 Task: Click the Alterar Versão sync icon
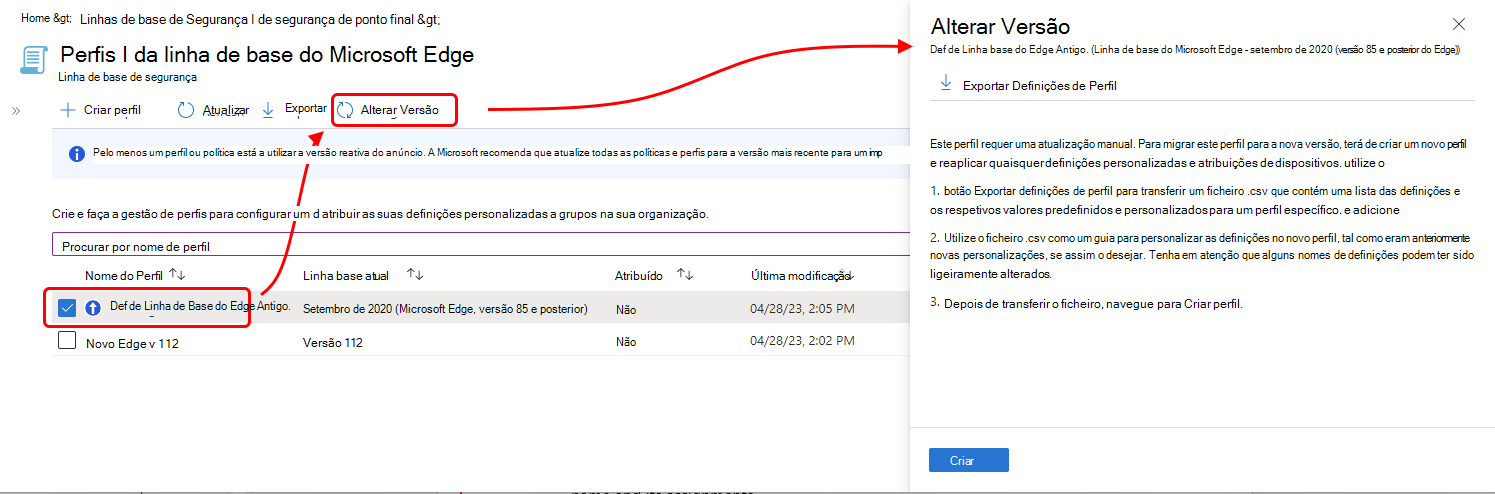click(345, 110)
